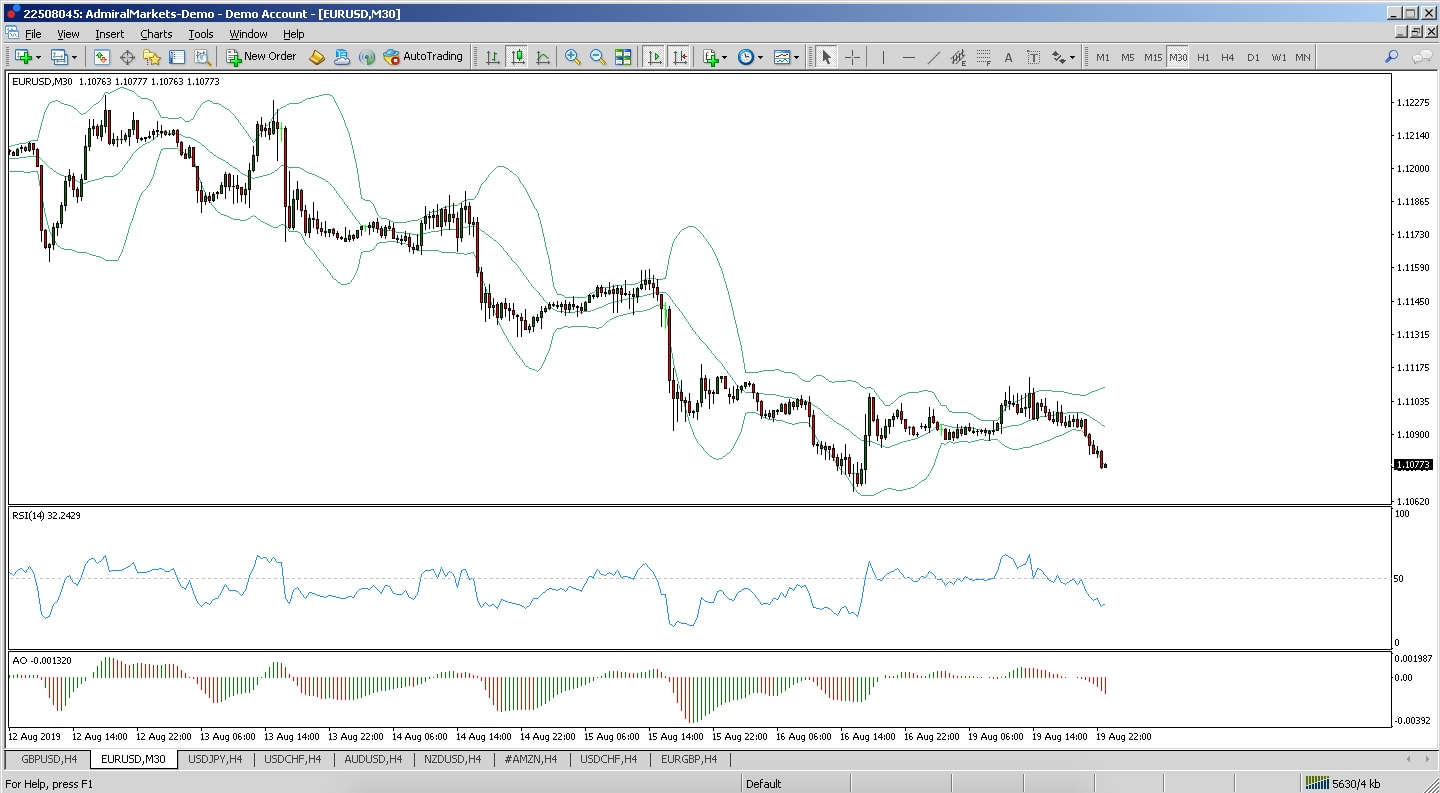Click the Default profile status bar entry
The height and width of the screenshot is (793, 1440).
click(x=763, y=783)
